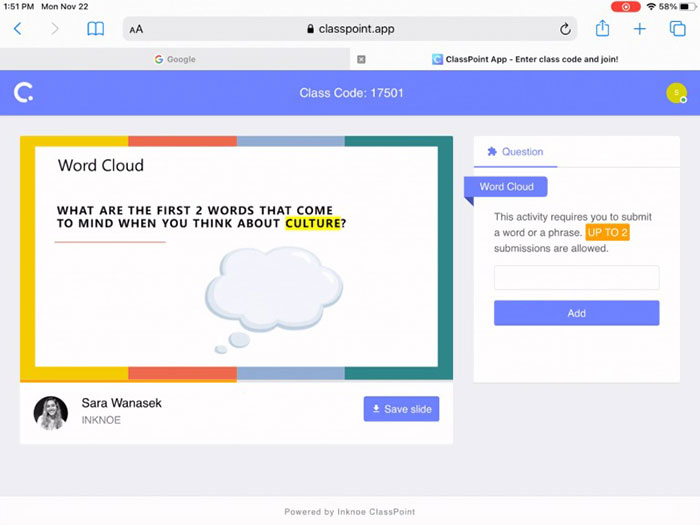
Task: Show all tabs overview icon
Action: click(x=677, y=29)
